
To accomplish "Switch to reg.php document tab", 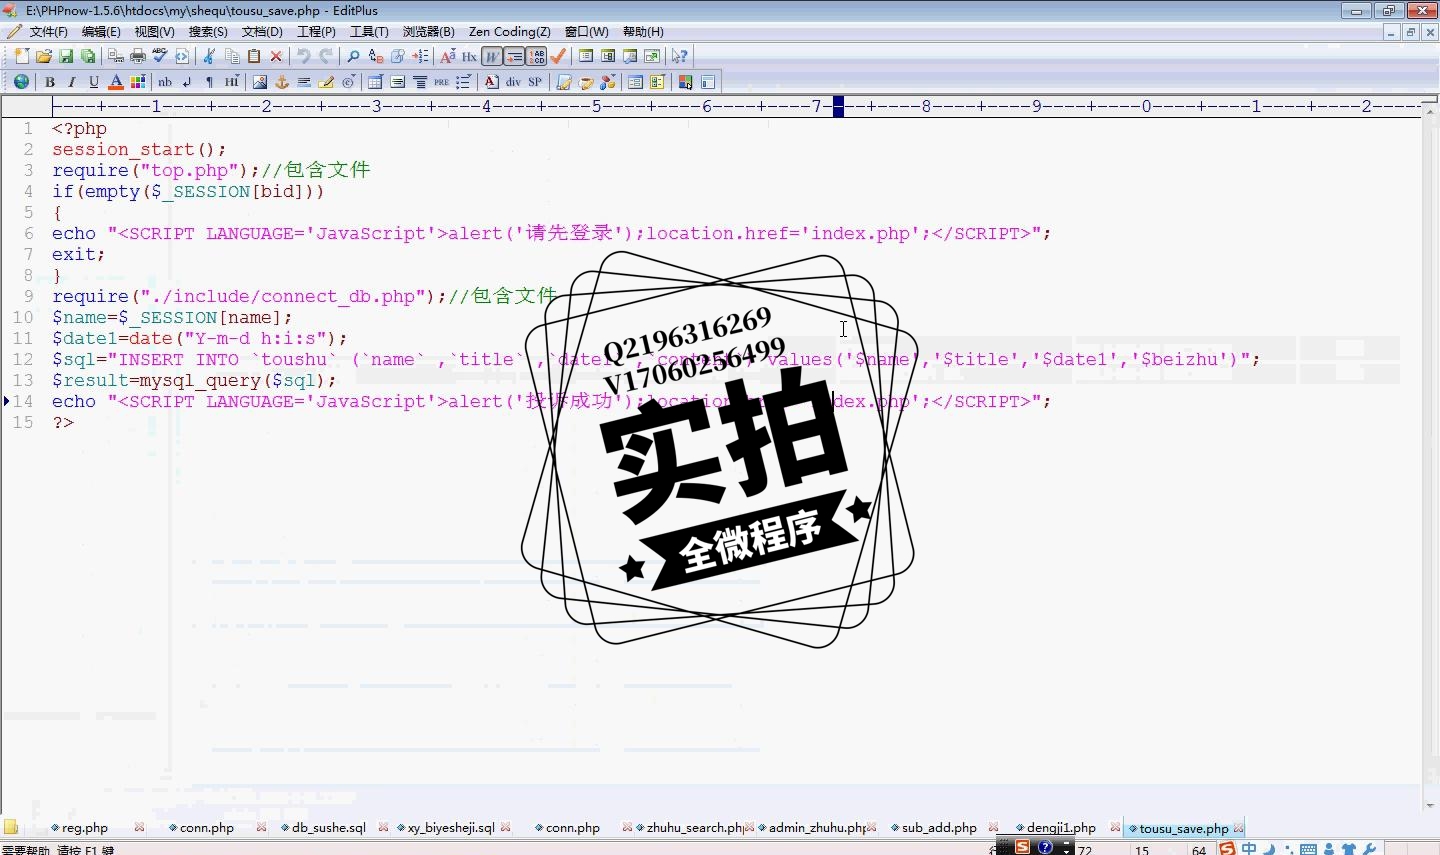I will 85,828.
